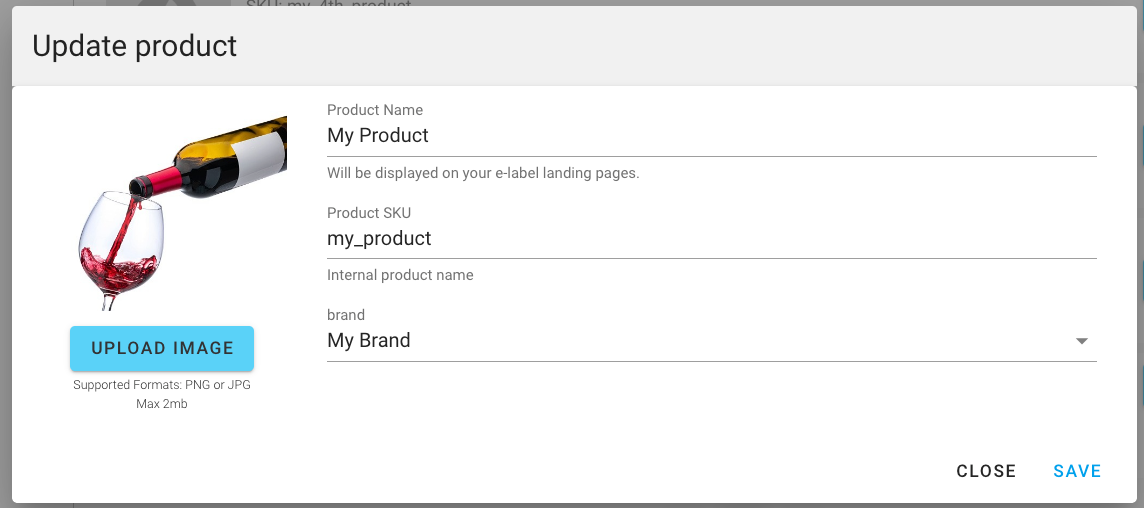Click into the Product SKU text field
Viewport: 1144px width, 508px height.
711,240
